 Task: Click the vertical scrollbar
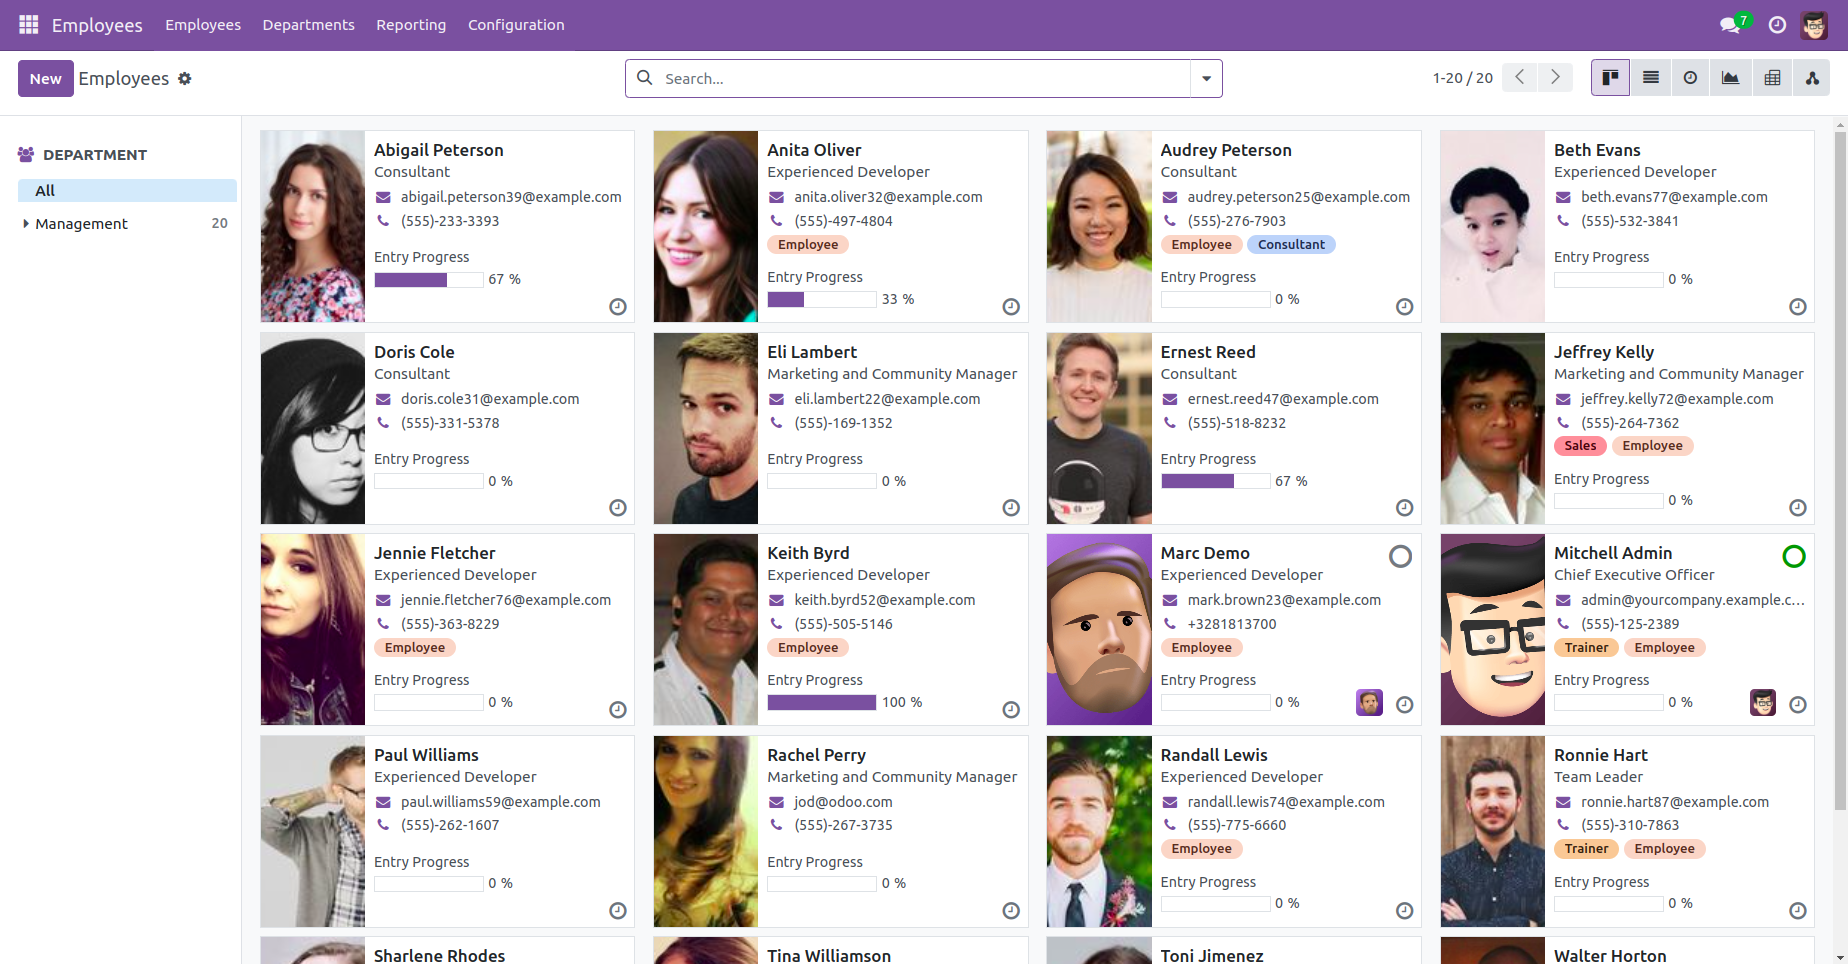(1840, 470)
